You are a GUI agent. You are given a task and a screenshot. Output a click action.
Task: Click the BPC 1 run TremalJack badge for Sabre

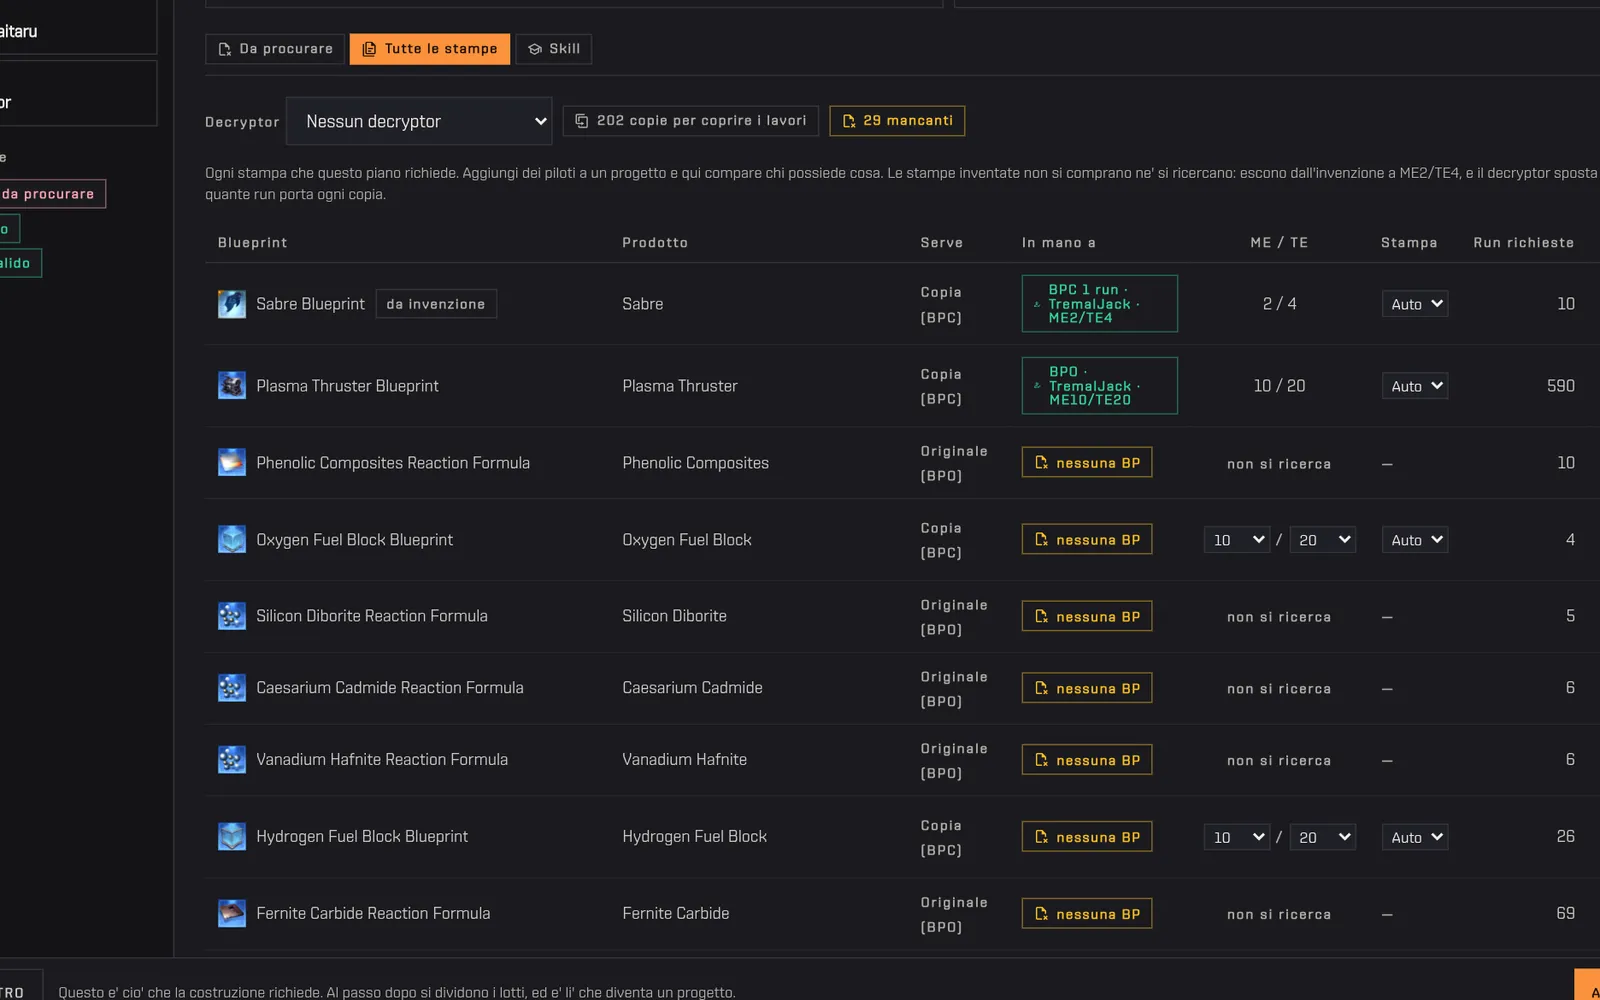click(1100, 304)
